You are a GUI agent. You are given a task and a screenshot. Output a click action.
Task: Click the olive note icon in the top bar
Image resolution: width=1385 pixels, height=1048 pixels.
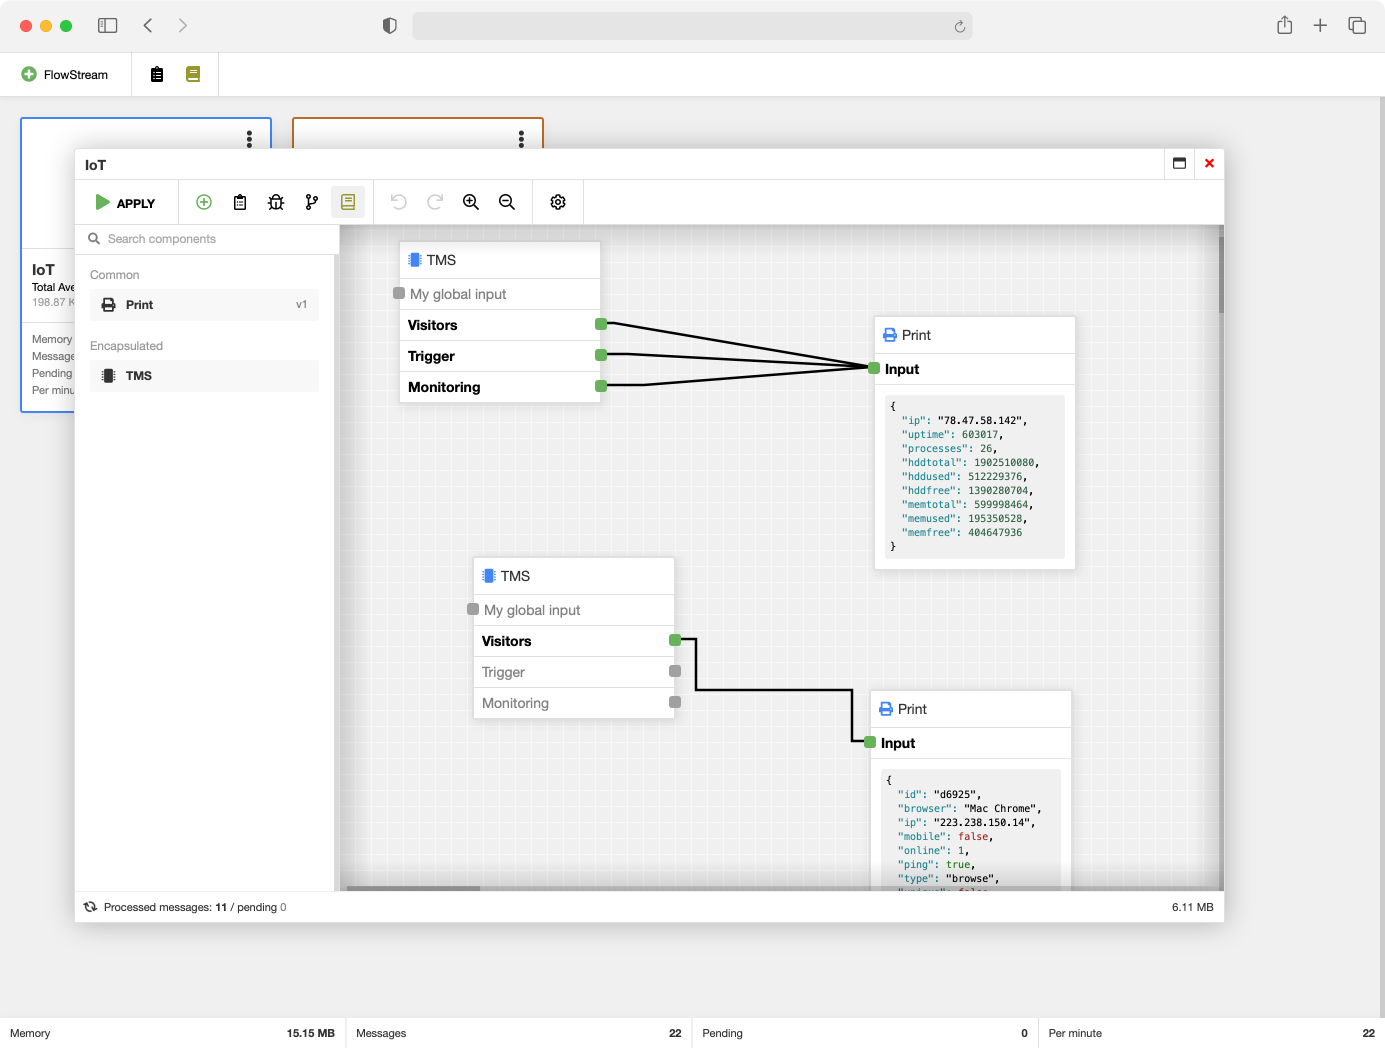coord(193,75)
